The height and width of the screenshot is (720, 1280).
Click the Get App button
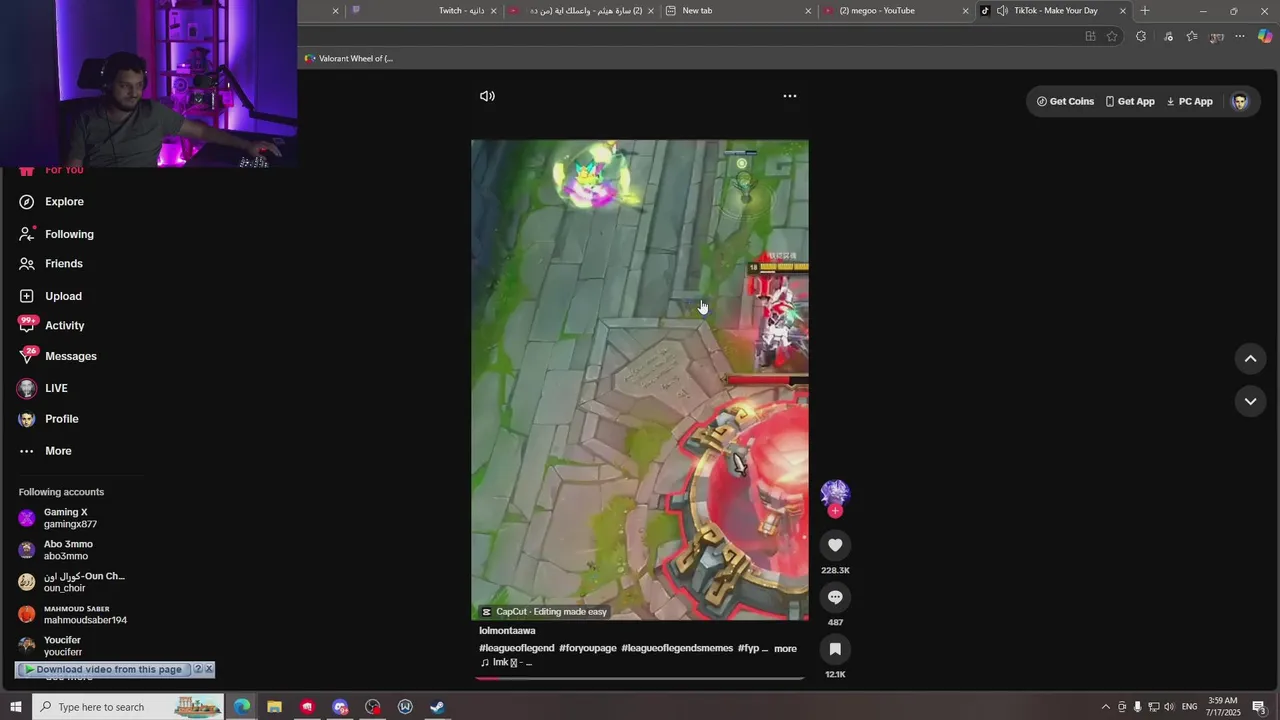pos(1130,101)
